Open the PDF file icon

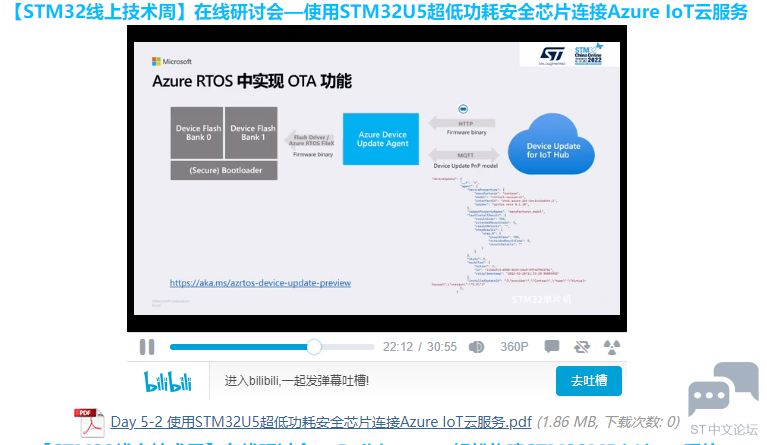[90, 422]
